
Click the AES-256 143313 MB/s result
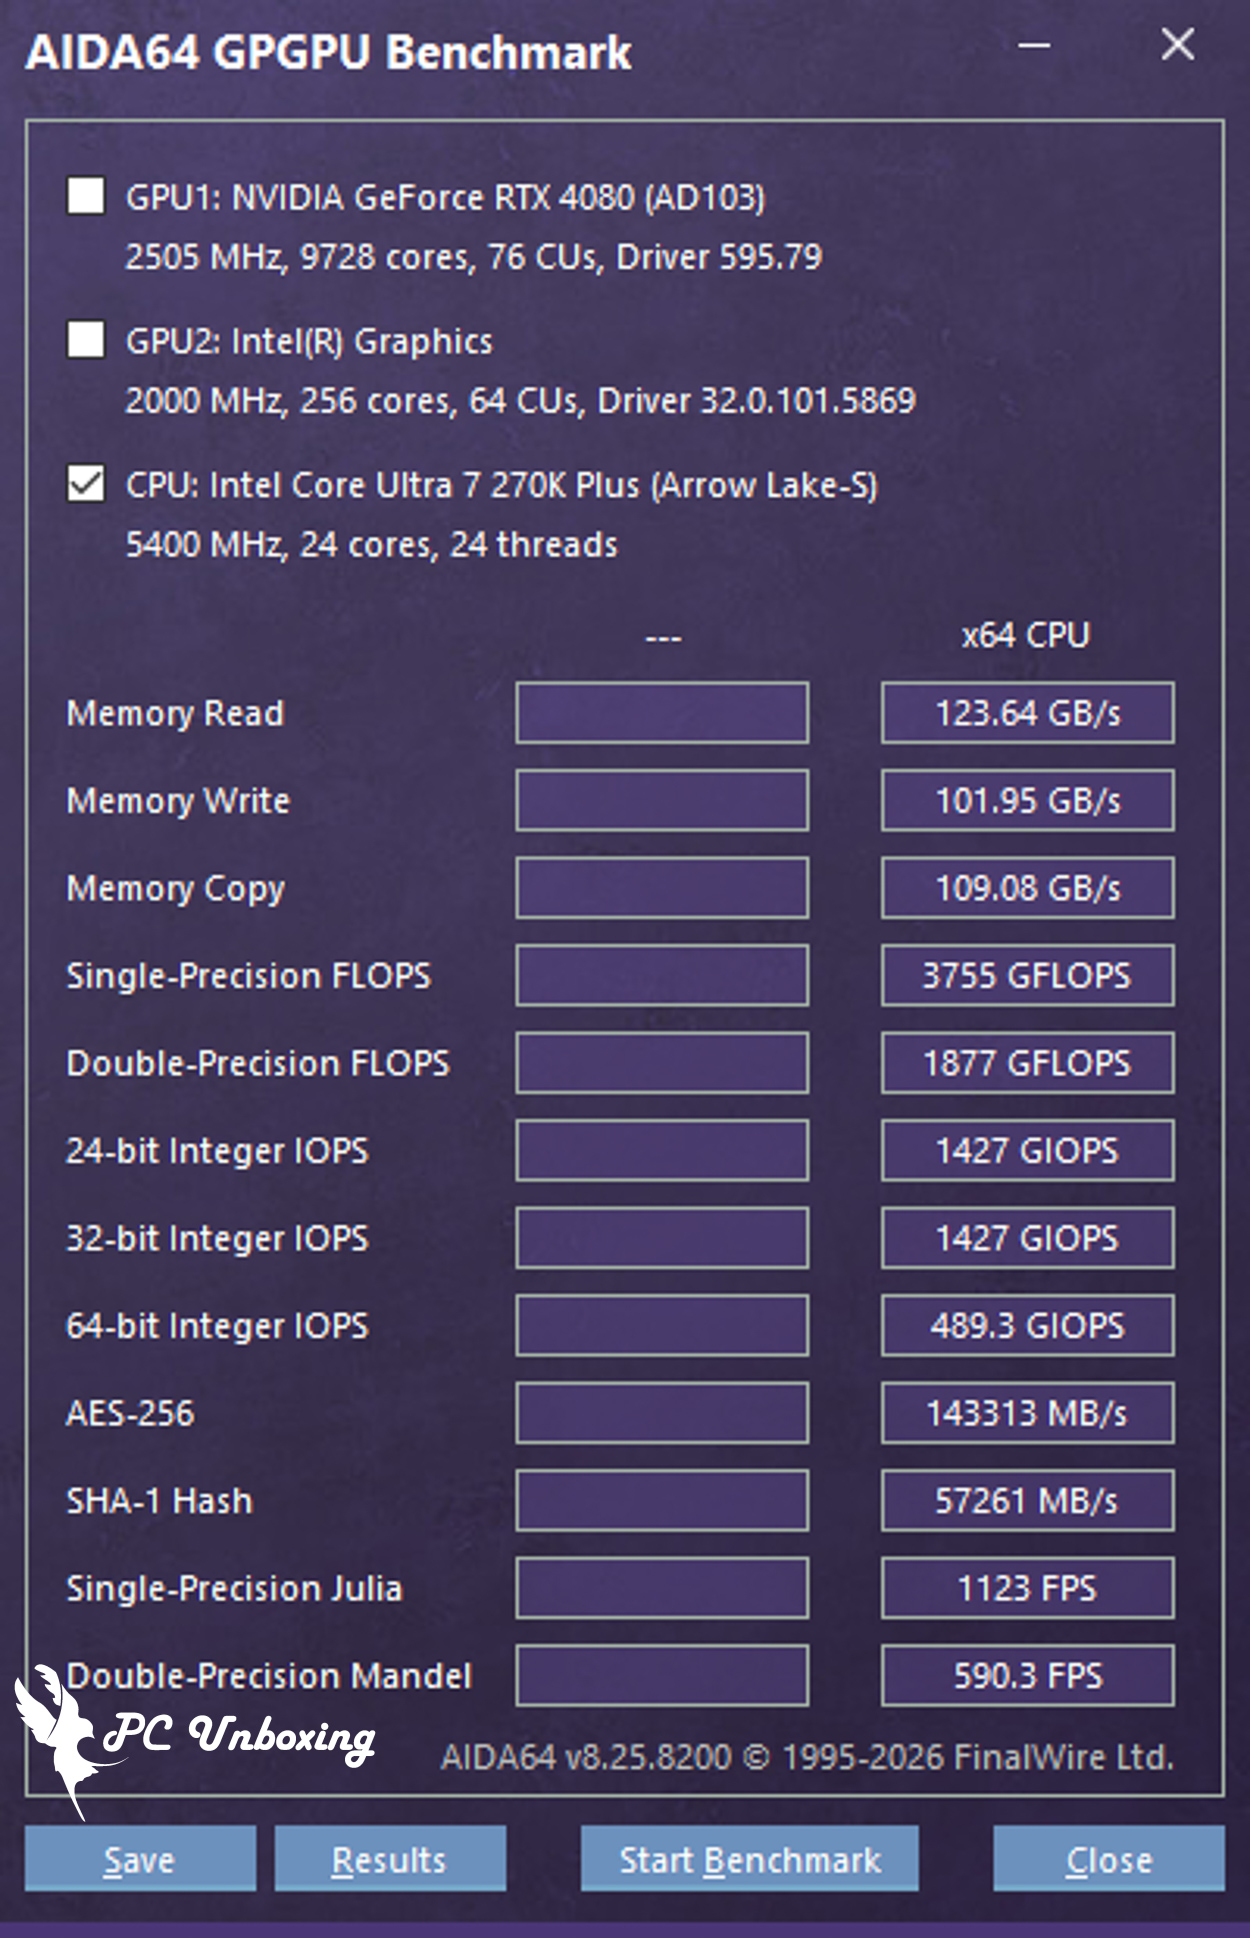(1027, 1413)
